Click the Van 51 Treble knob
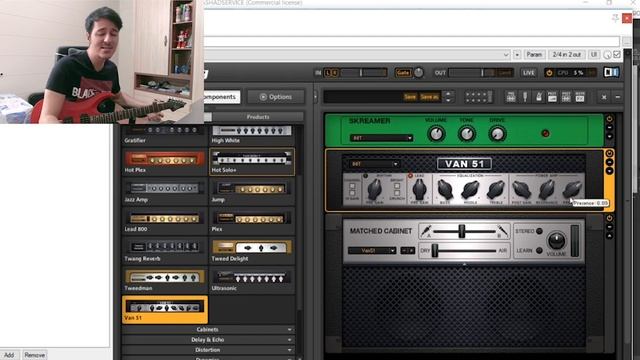The height and width of the screenshot is (360, 640). click(x=496, y=190)
